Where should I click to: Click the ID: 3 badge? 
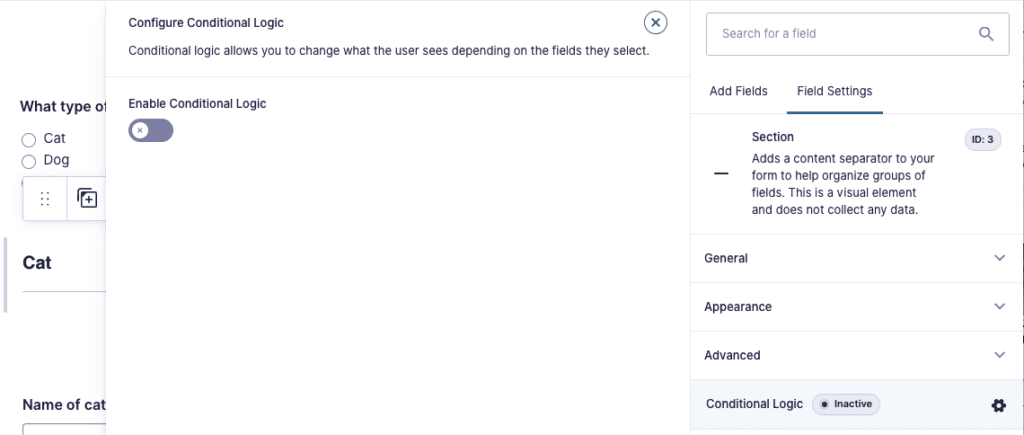click(x=982, y=139)
